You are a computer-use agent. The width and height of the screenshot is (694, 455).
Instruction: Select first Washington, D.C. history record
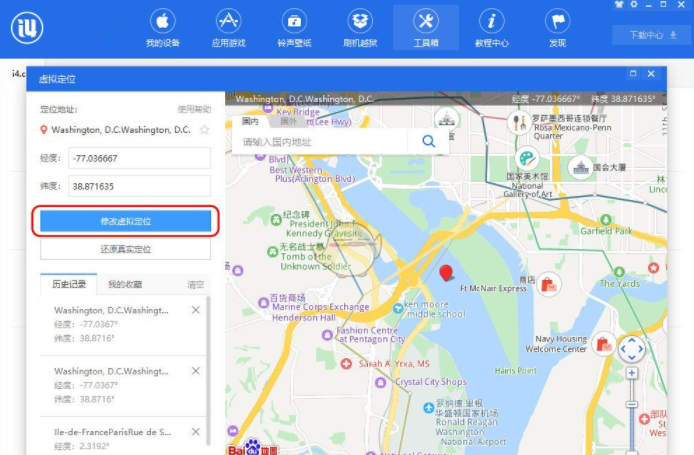tap(123, 324)
